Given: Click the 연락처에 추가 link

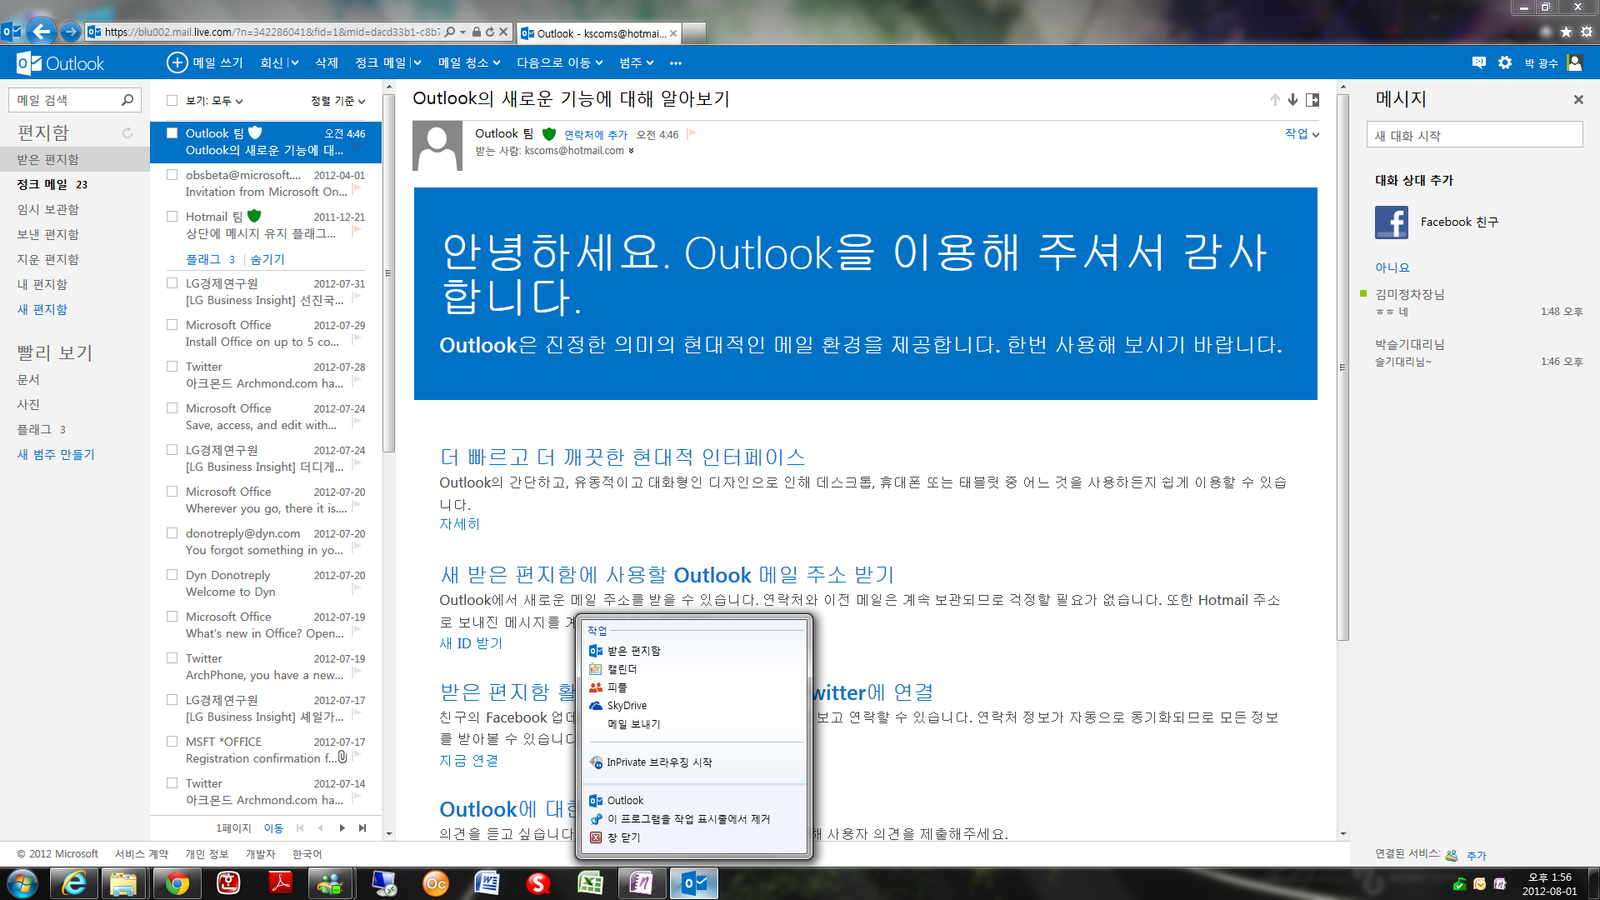Looking at the screenshot, I should pos(595,135).
